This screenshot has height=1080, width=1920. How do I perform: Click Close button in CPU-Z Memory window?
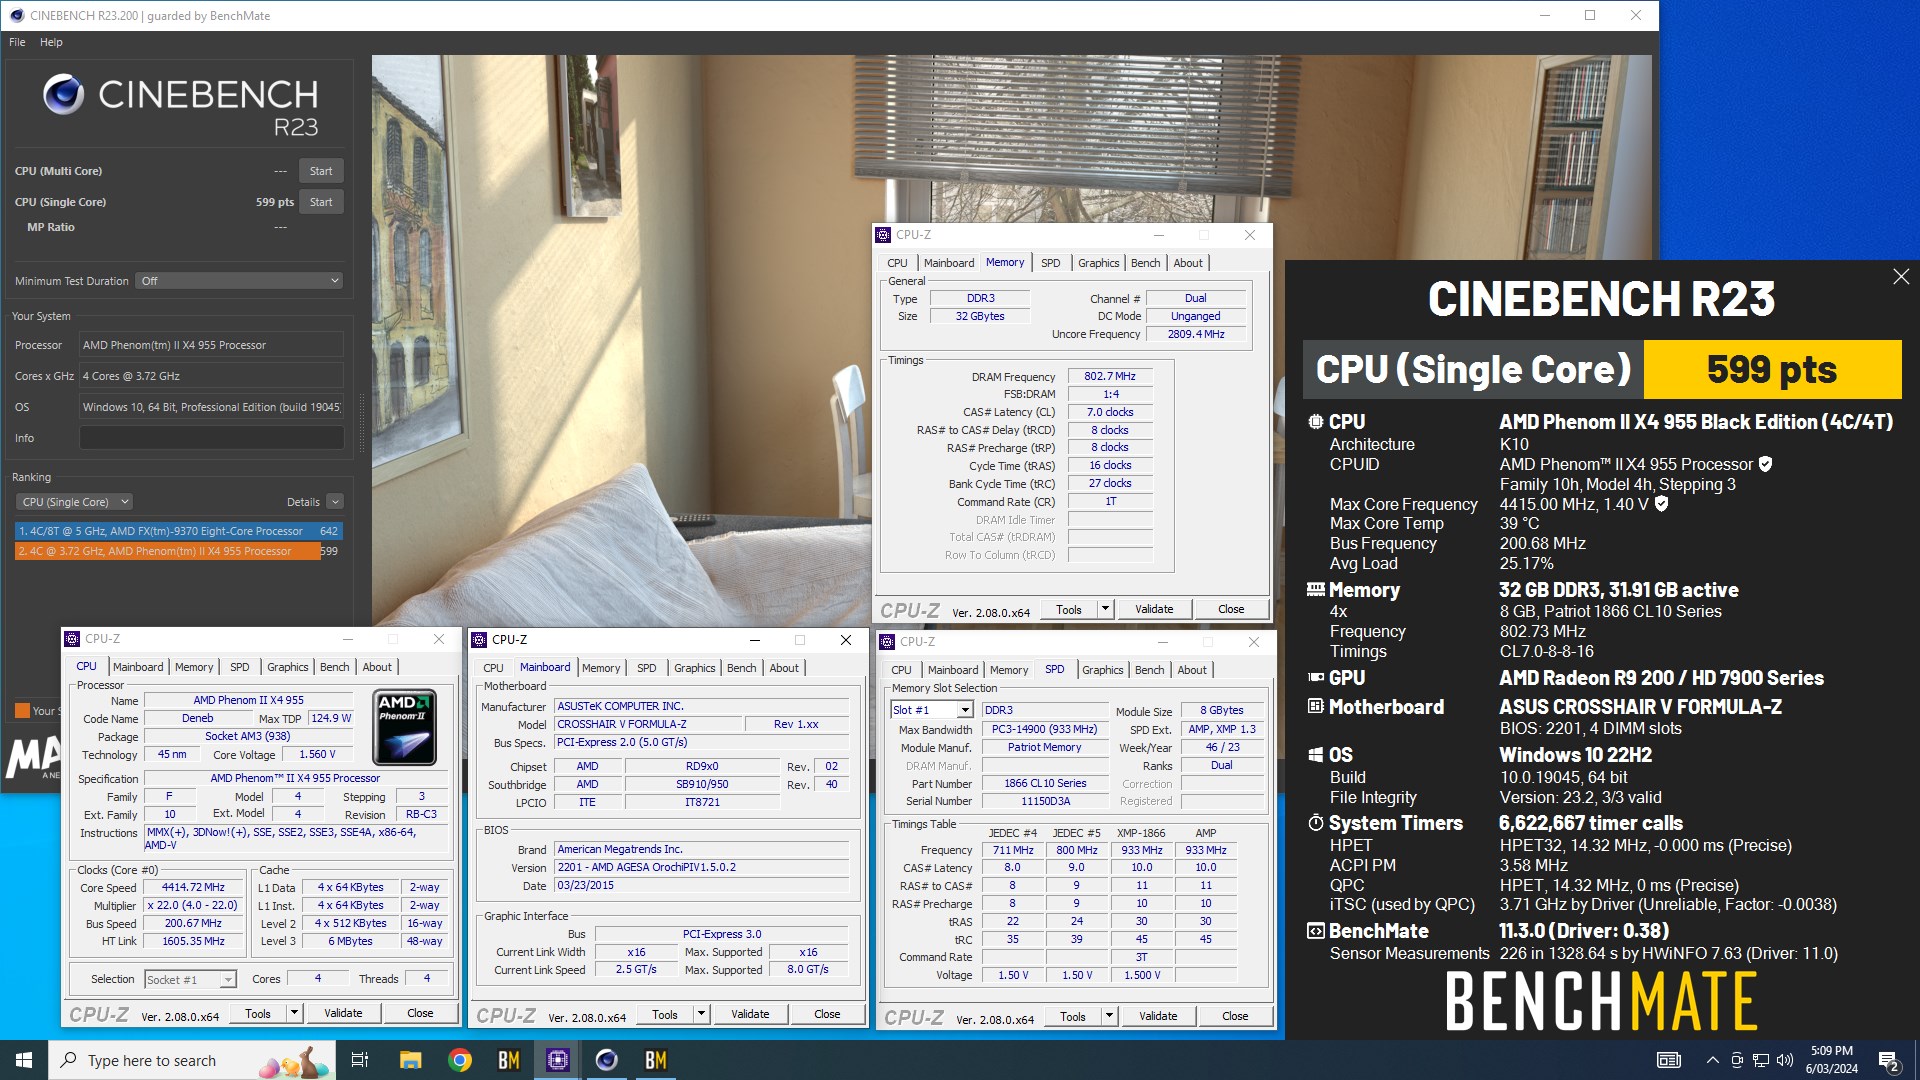pos(1231,609)
